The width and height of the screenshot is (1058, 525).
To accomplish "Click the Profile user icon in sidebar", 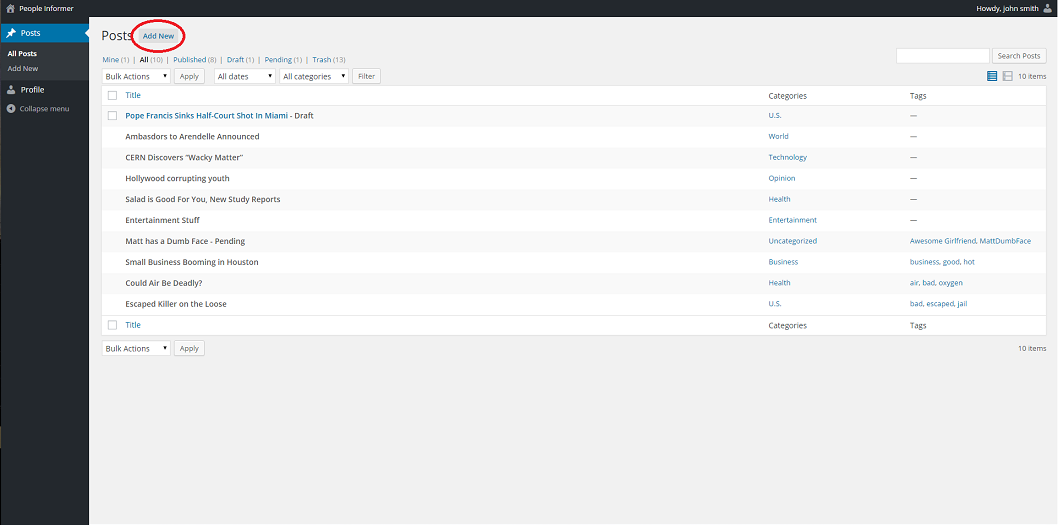I will coord(11,90).
